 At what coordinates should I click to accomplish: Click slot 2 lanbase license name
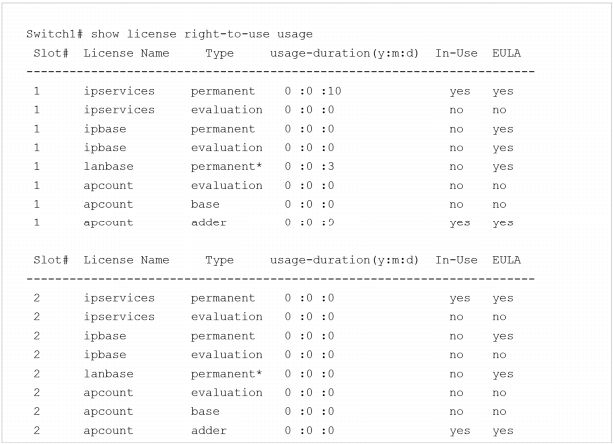tap(108, 374)
